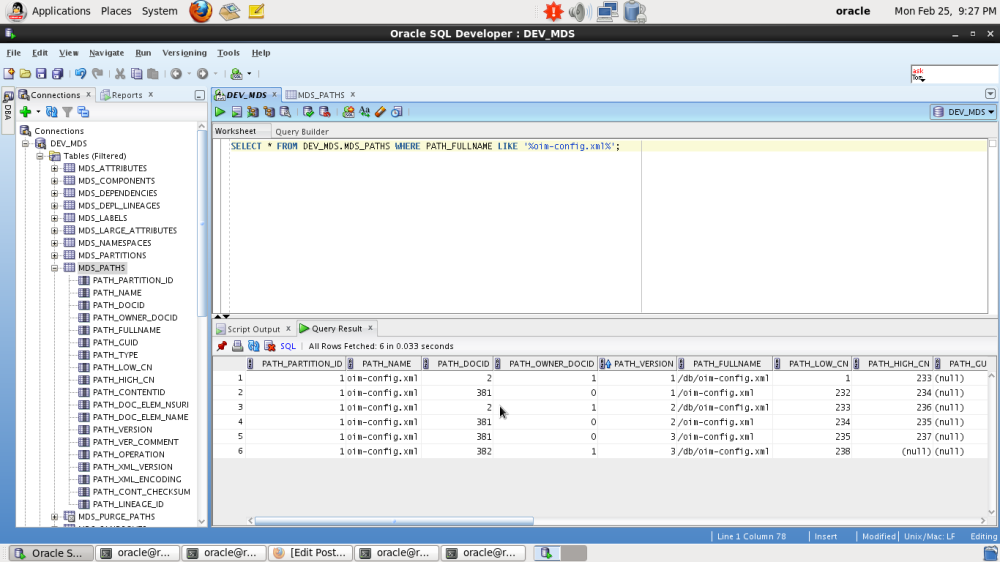Click the horizontal scrollbar of result grid
1000x562 pixels.
[x=394, y=521]
